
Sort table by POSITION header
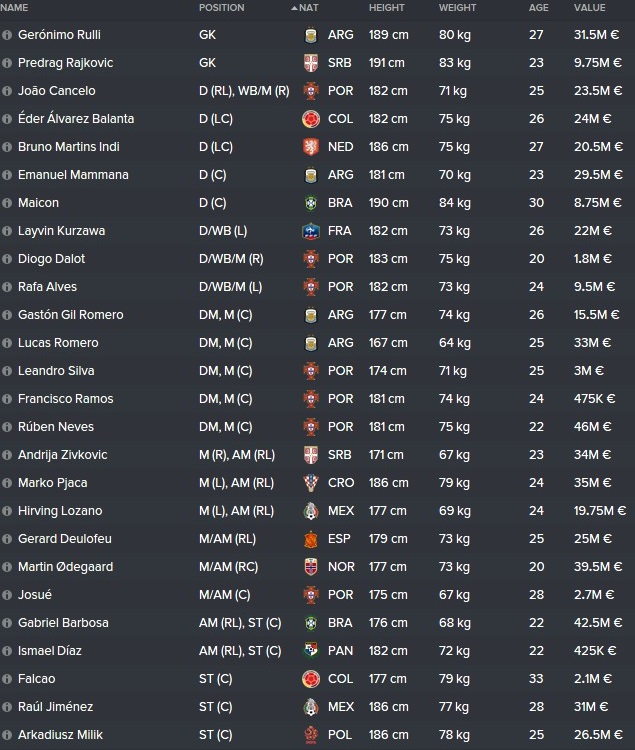221,8
